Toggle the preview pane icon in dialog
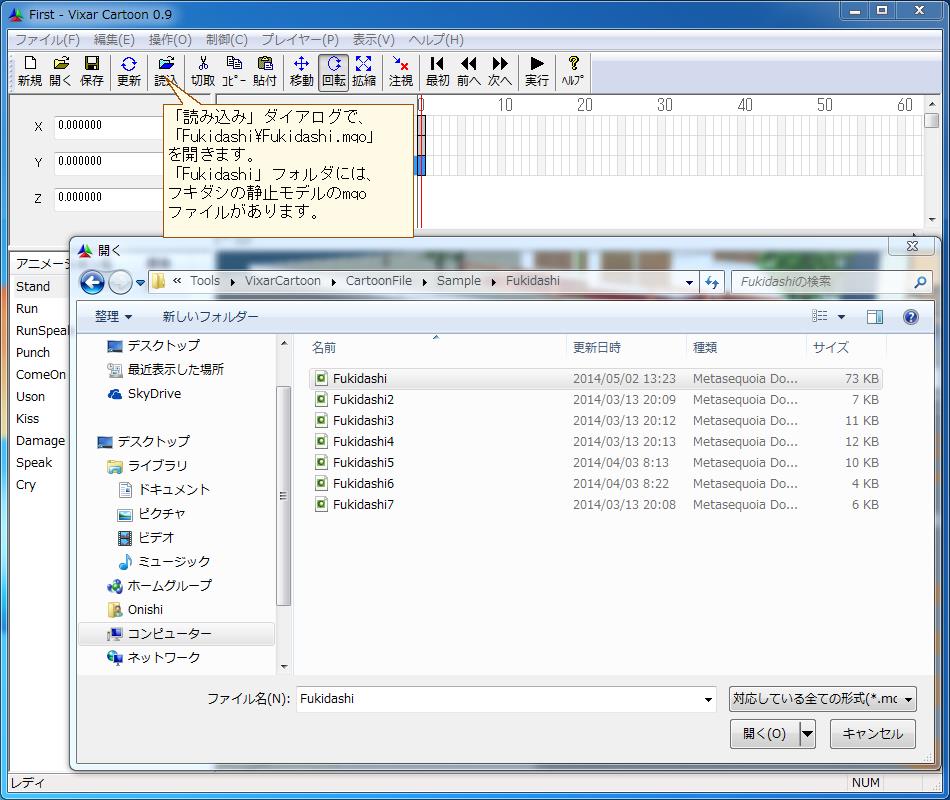 875,317
